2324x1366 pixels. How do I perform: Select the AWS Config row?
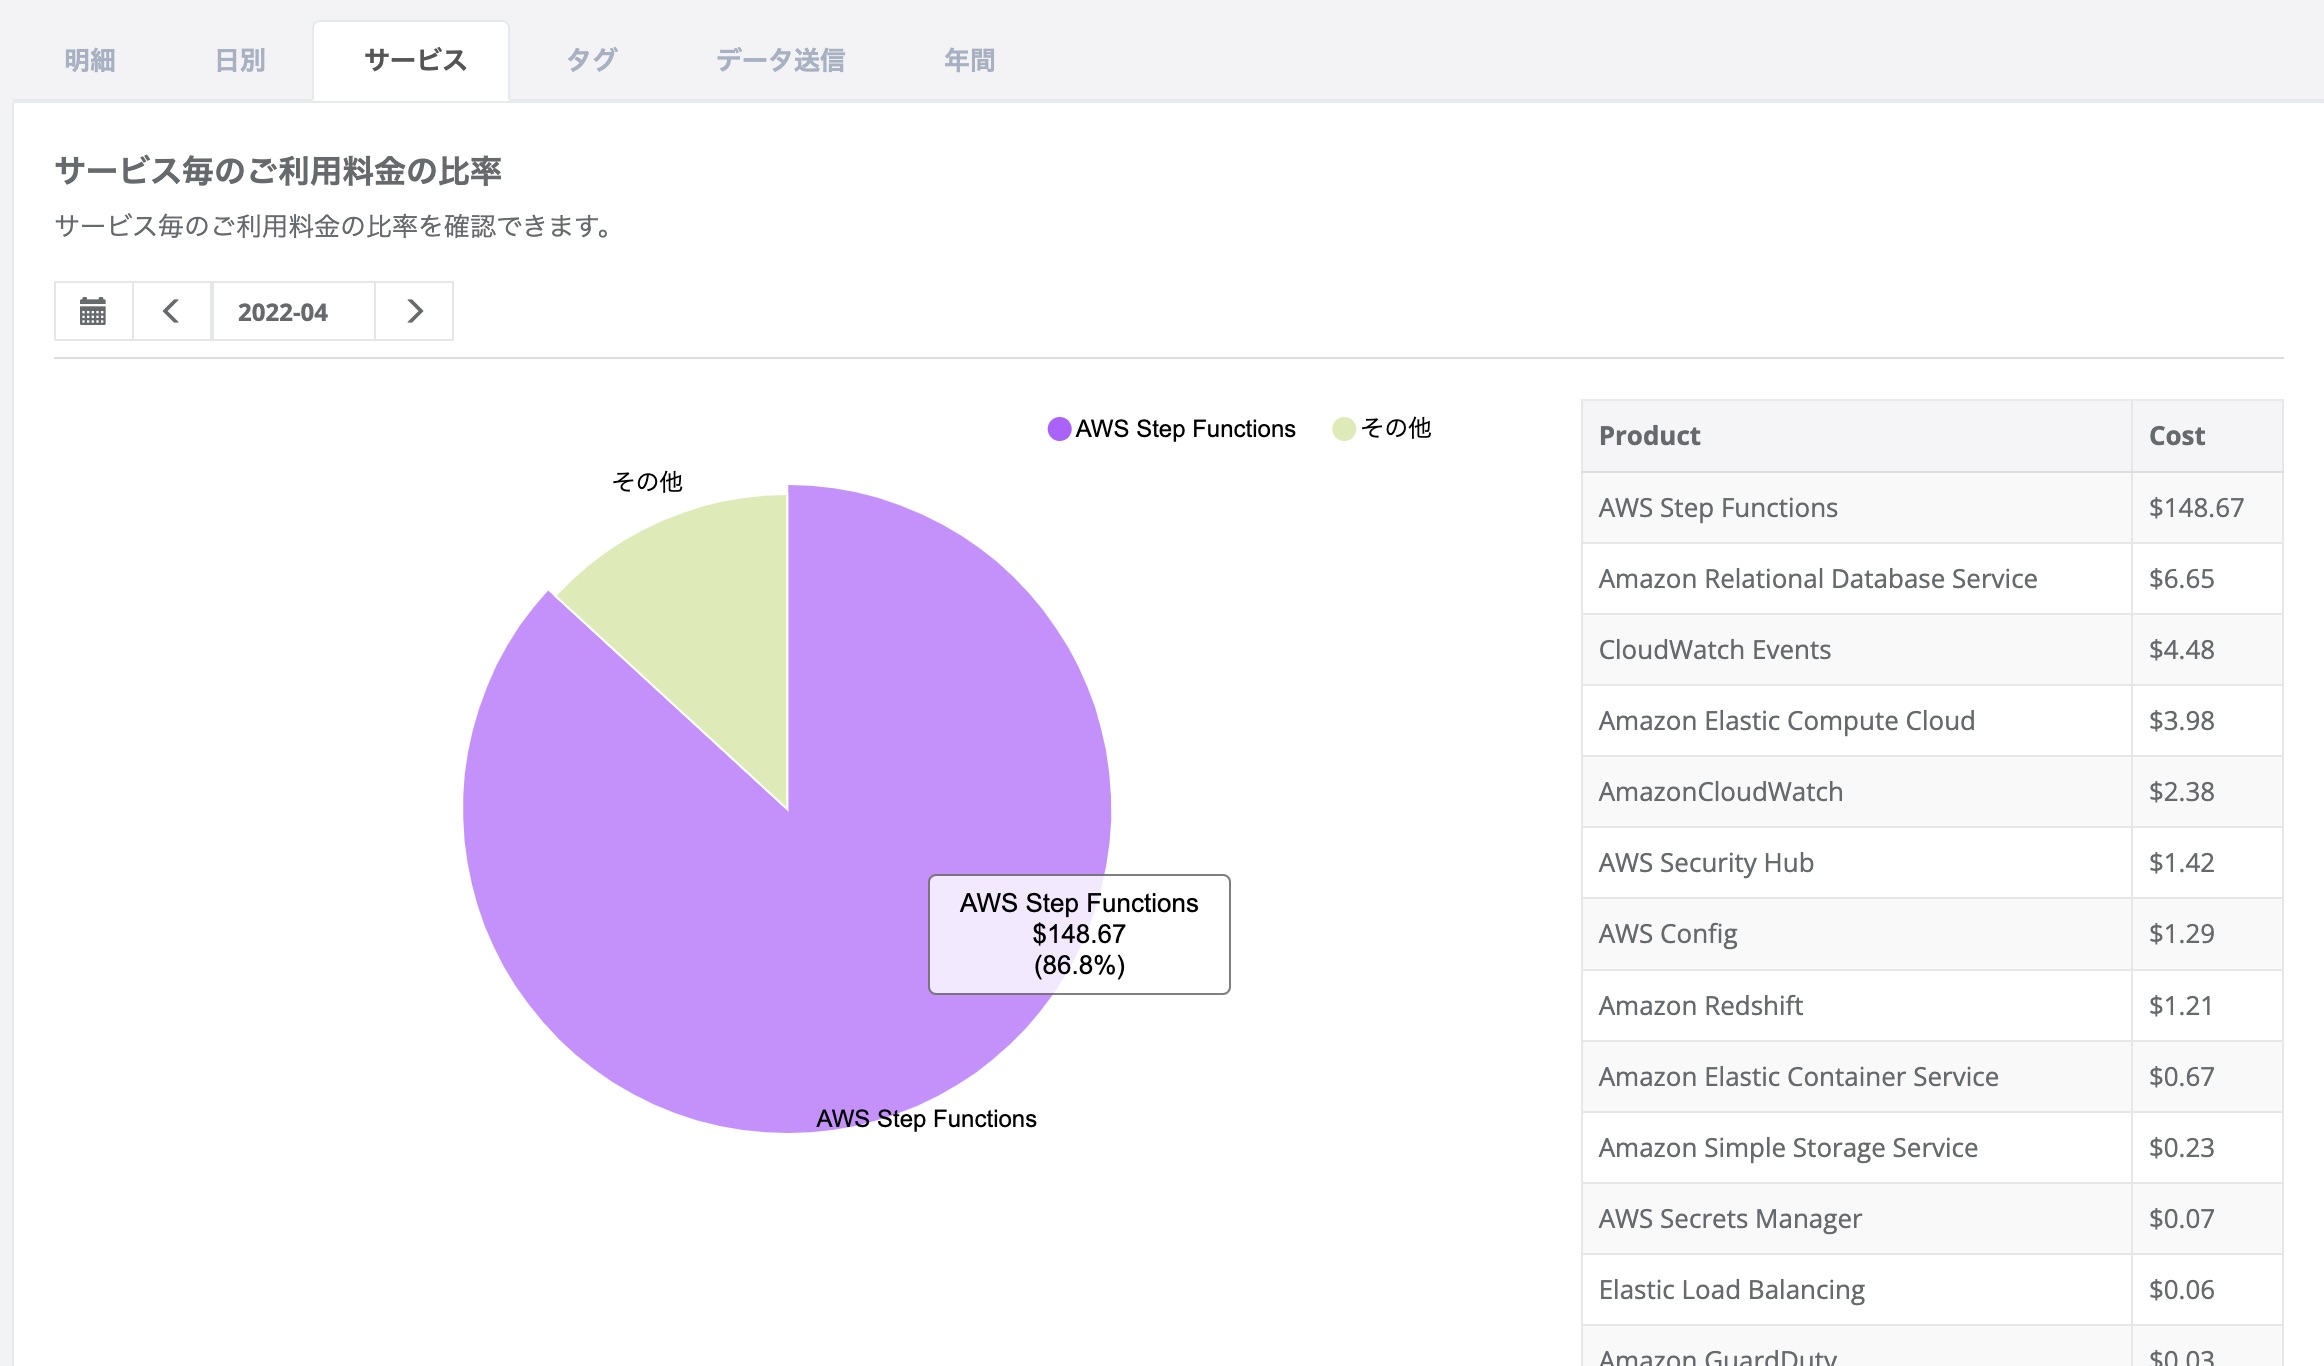tap(1932, 934)
